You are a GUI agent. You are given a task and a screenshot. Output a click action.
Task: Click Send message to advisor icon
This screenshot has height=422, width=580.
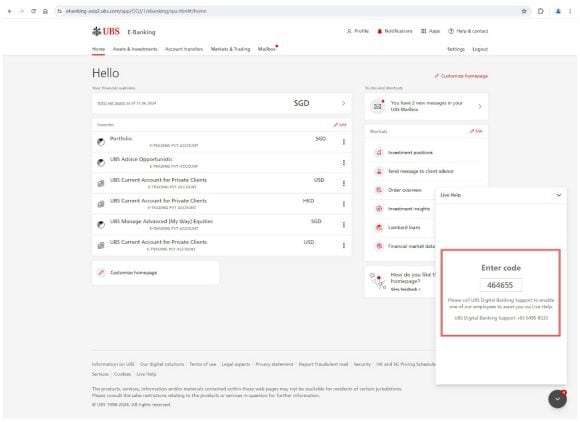click(379, 171)
